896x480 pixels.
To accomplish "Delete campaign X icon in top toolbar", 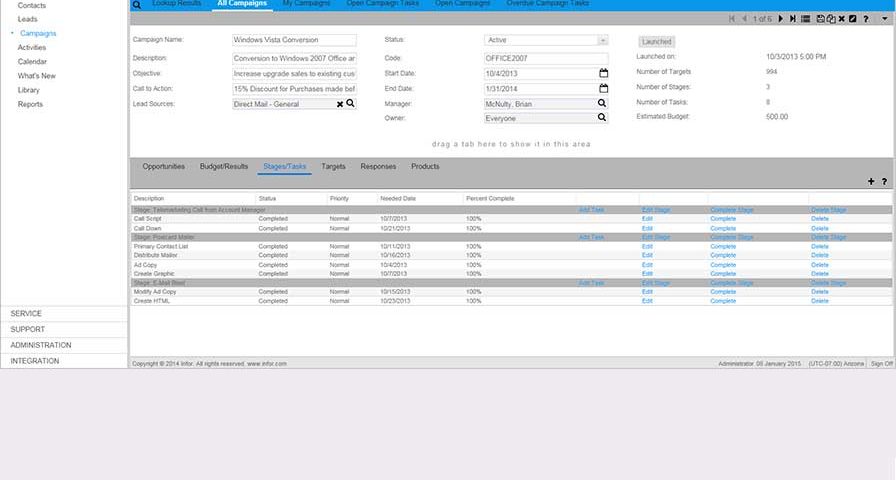I will pos(842,19).
